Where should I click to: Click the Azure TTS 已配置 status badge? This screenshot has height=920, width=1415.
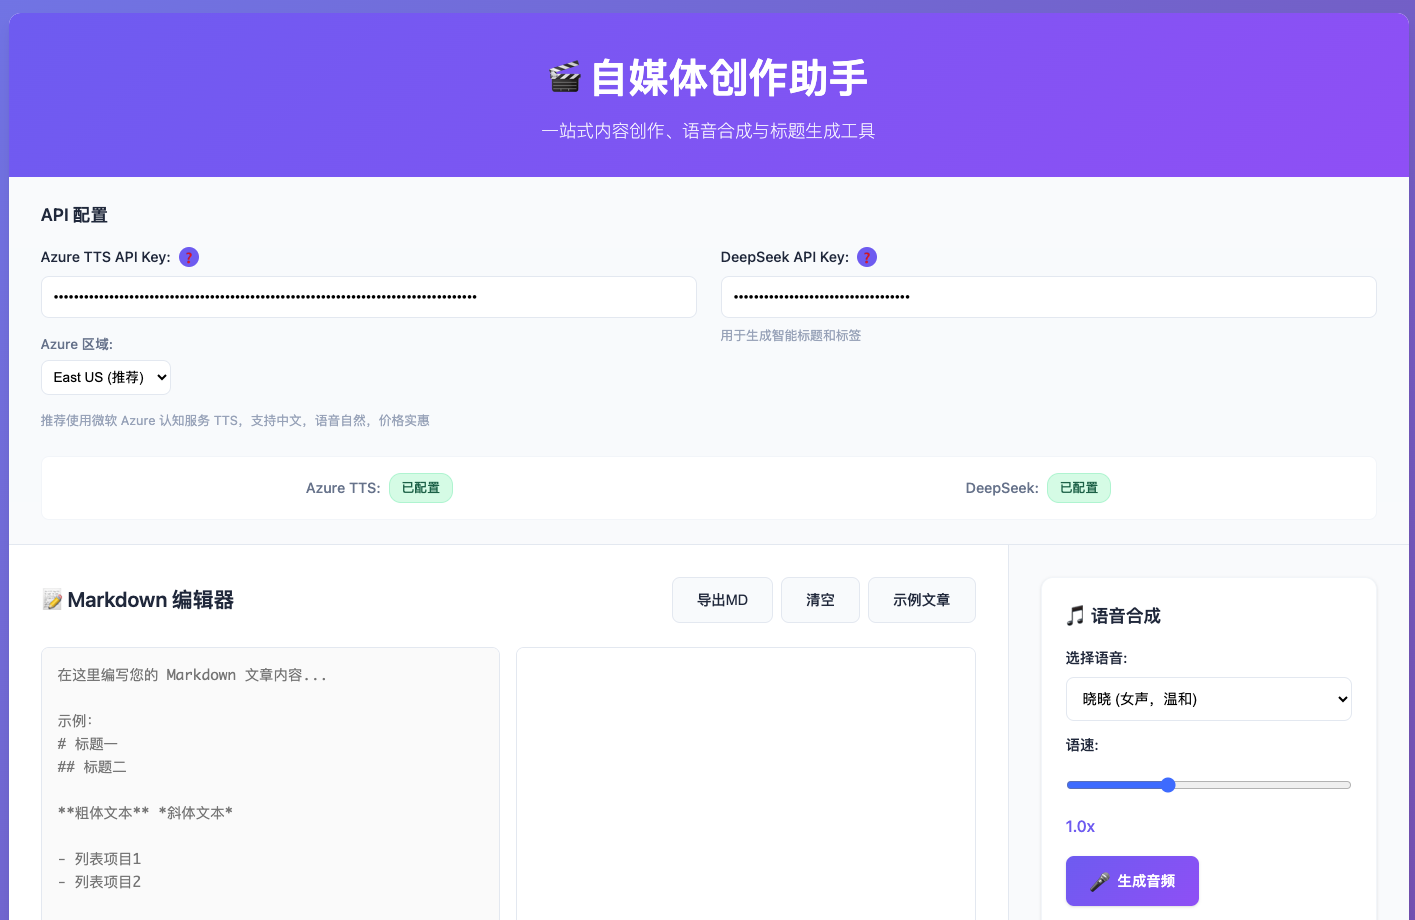tap(420, 488)
